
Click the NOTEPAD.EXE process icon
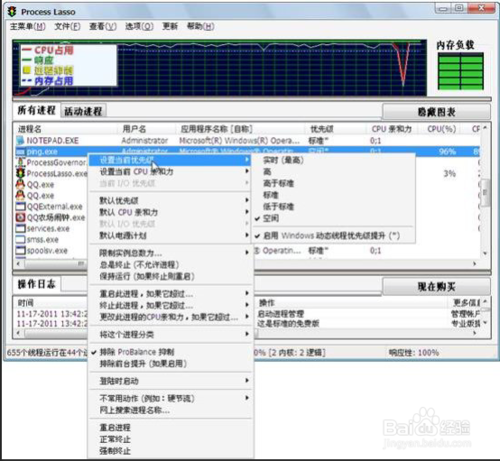pos(21,140)
